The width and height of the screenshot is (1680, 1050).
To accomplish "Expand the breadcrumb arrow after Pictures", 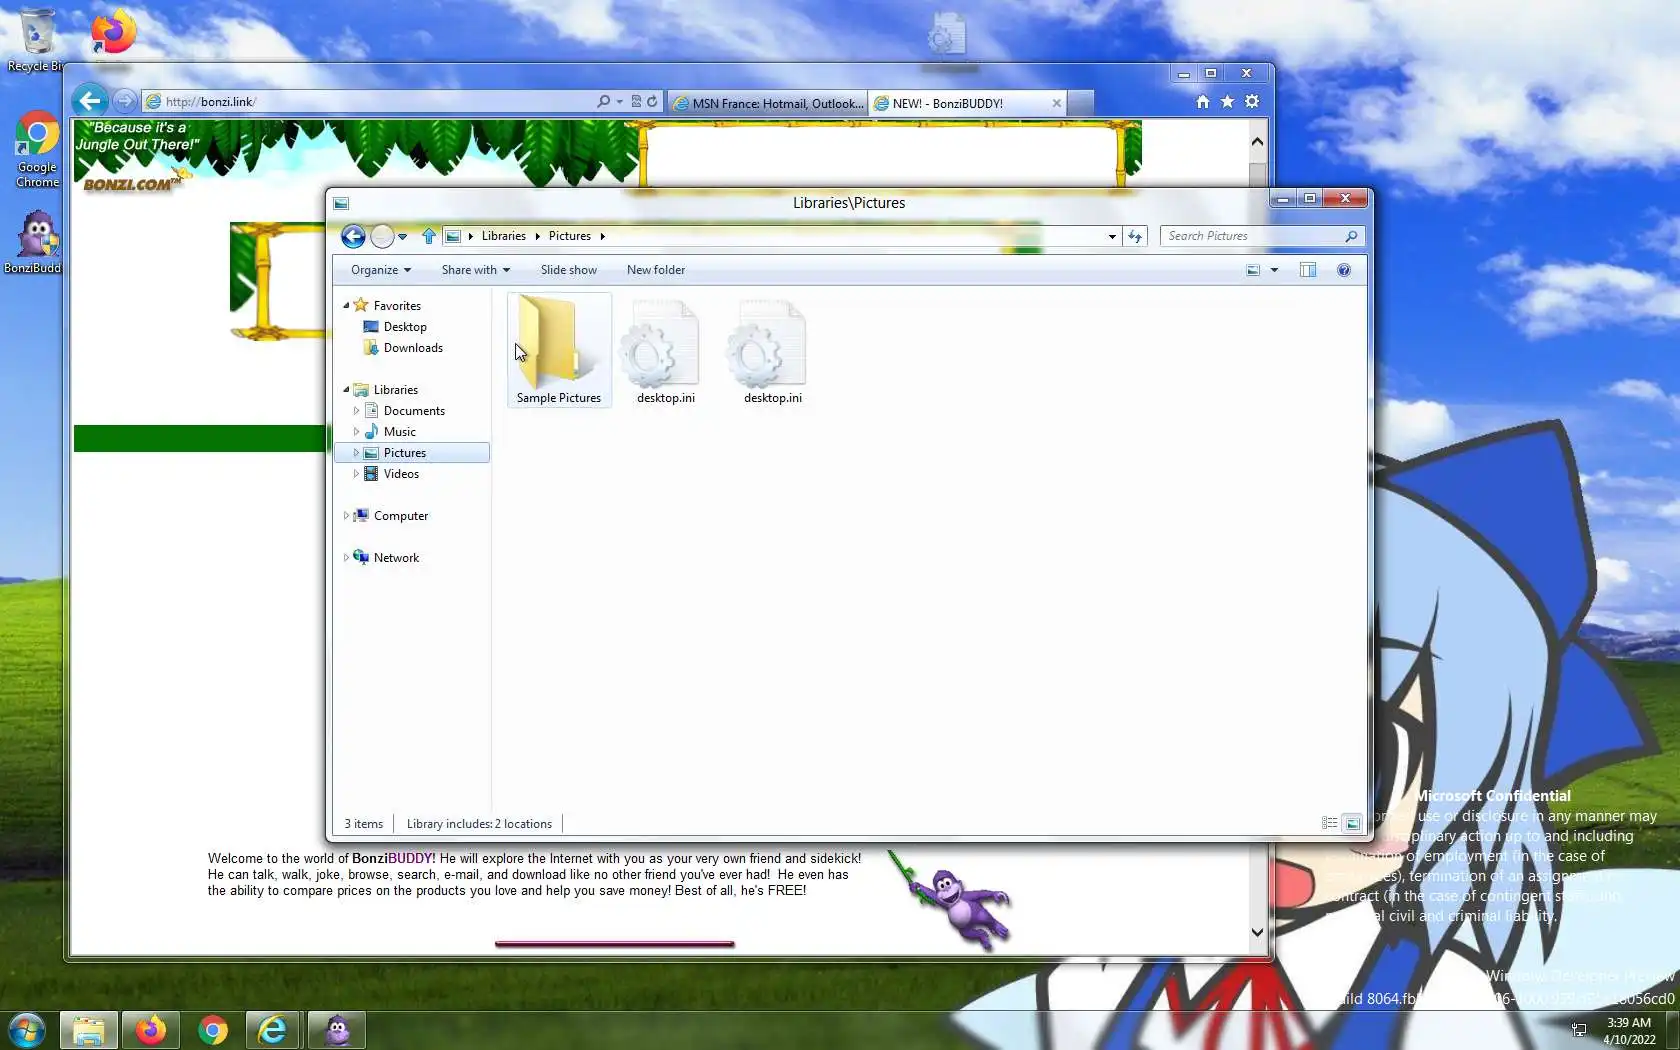I will point(602,236).
